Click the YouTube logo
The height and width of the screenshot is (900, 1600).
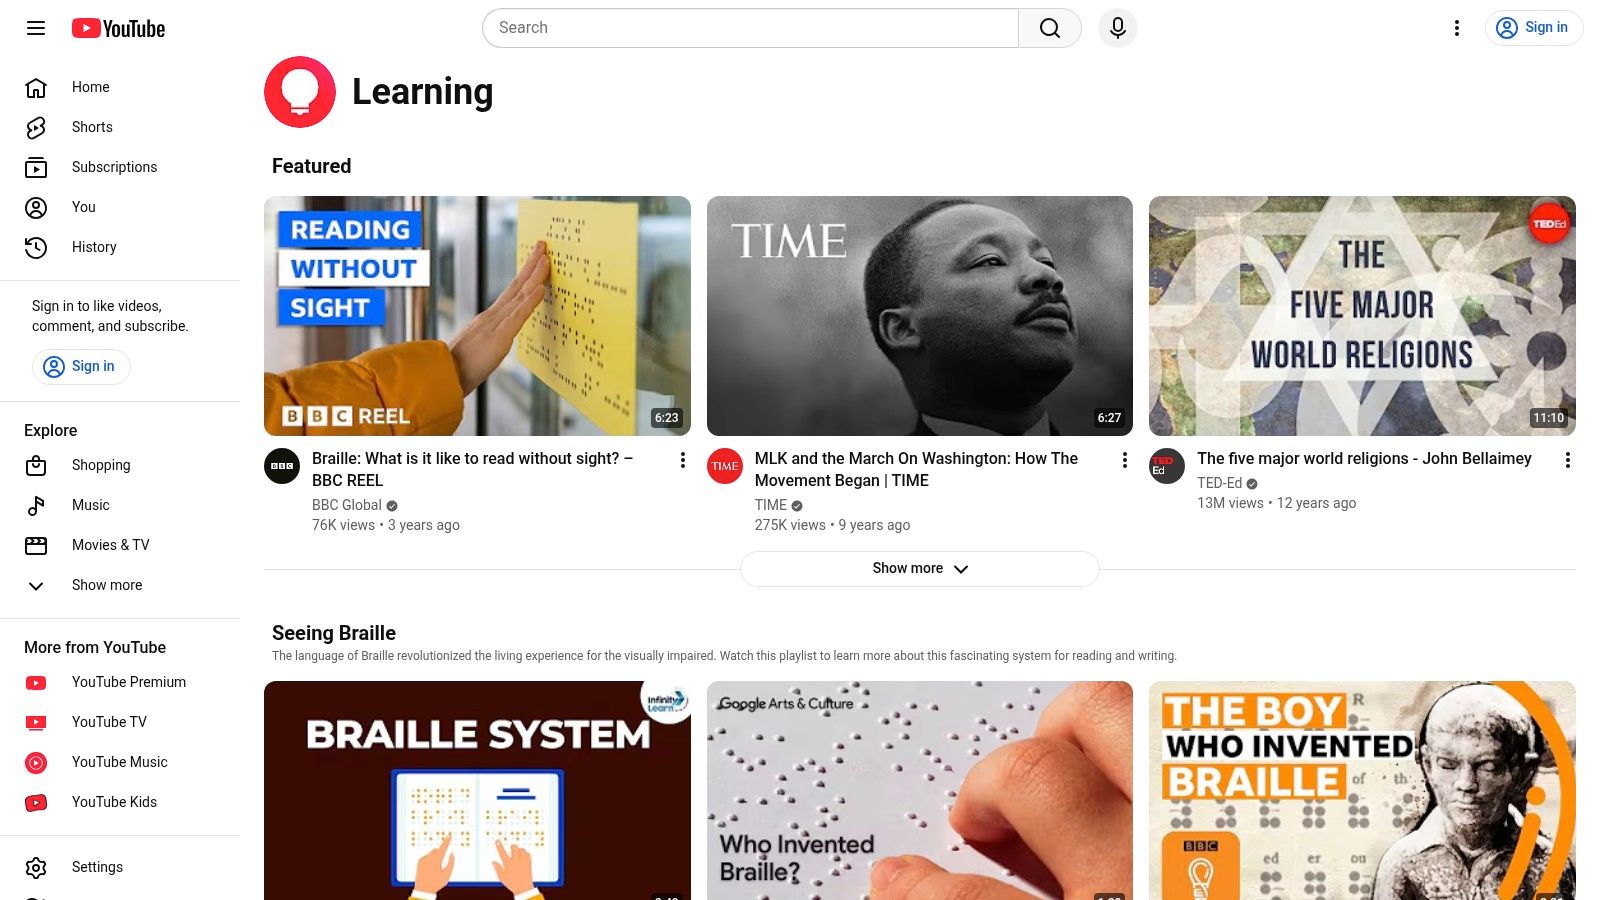(x=118, y=28)
